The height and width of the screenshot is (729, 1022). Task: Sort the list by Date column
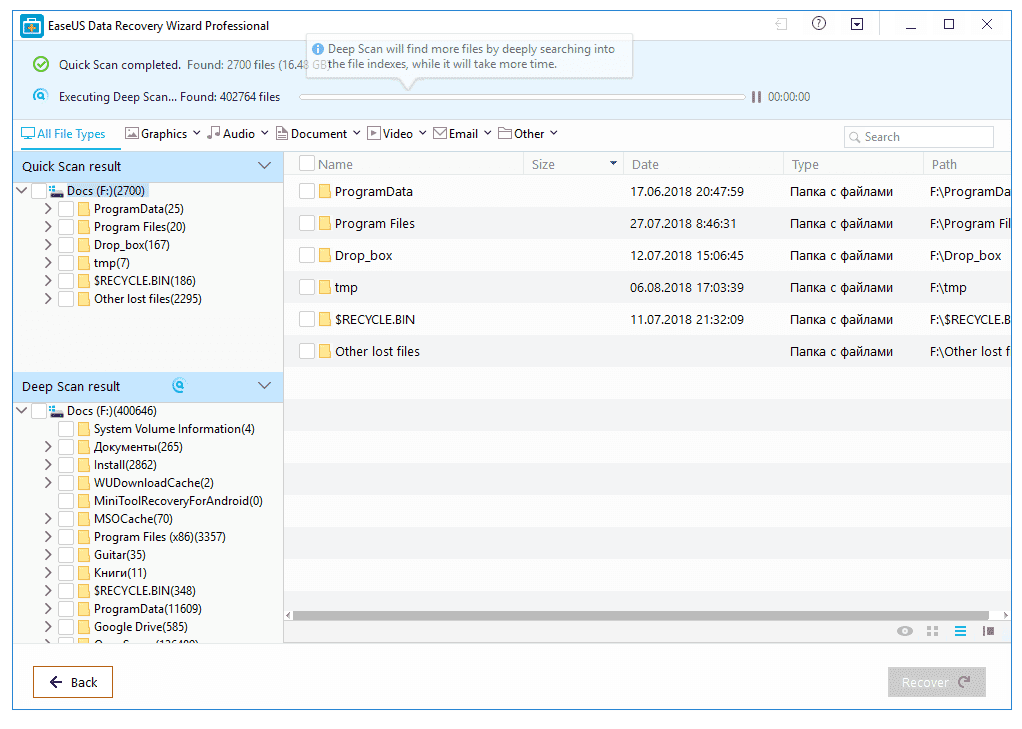[x=704, y=164]
